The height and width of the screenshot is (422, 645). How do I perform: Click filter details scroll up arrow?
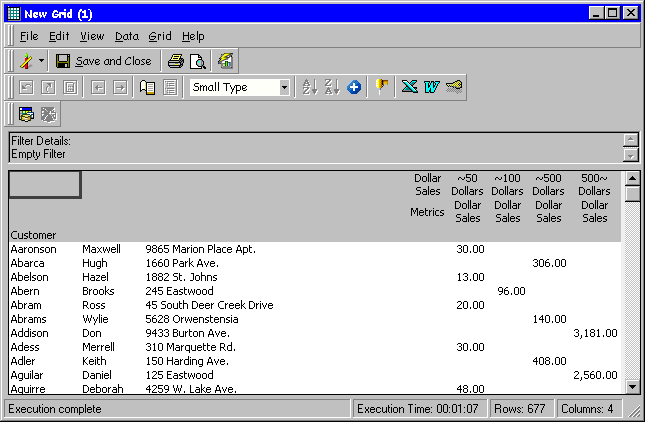click(631, 140)
